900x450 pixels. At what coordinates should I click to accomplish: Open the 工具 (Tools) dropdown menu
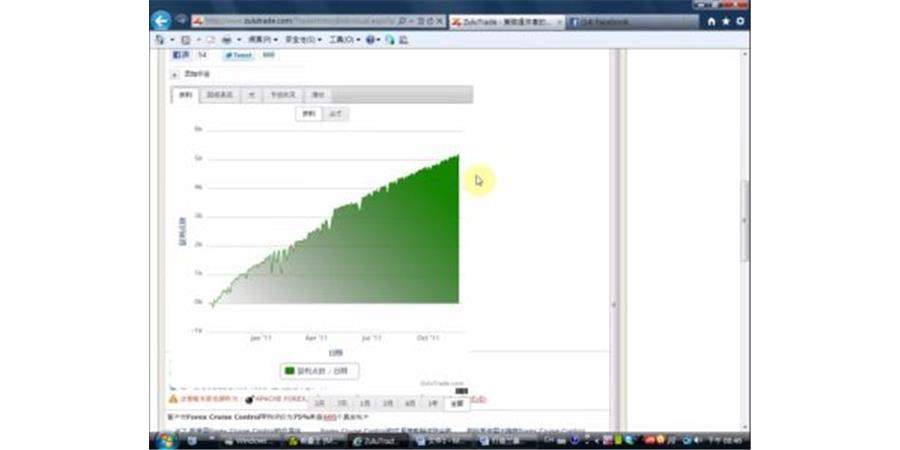click(343, 40)
